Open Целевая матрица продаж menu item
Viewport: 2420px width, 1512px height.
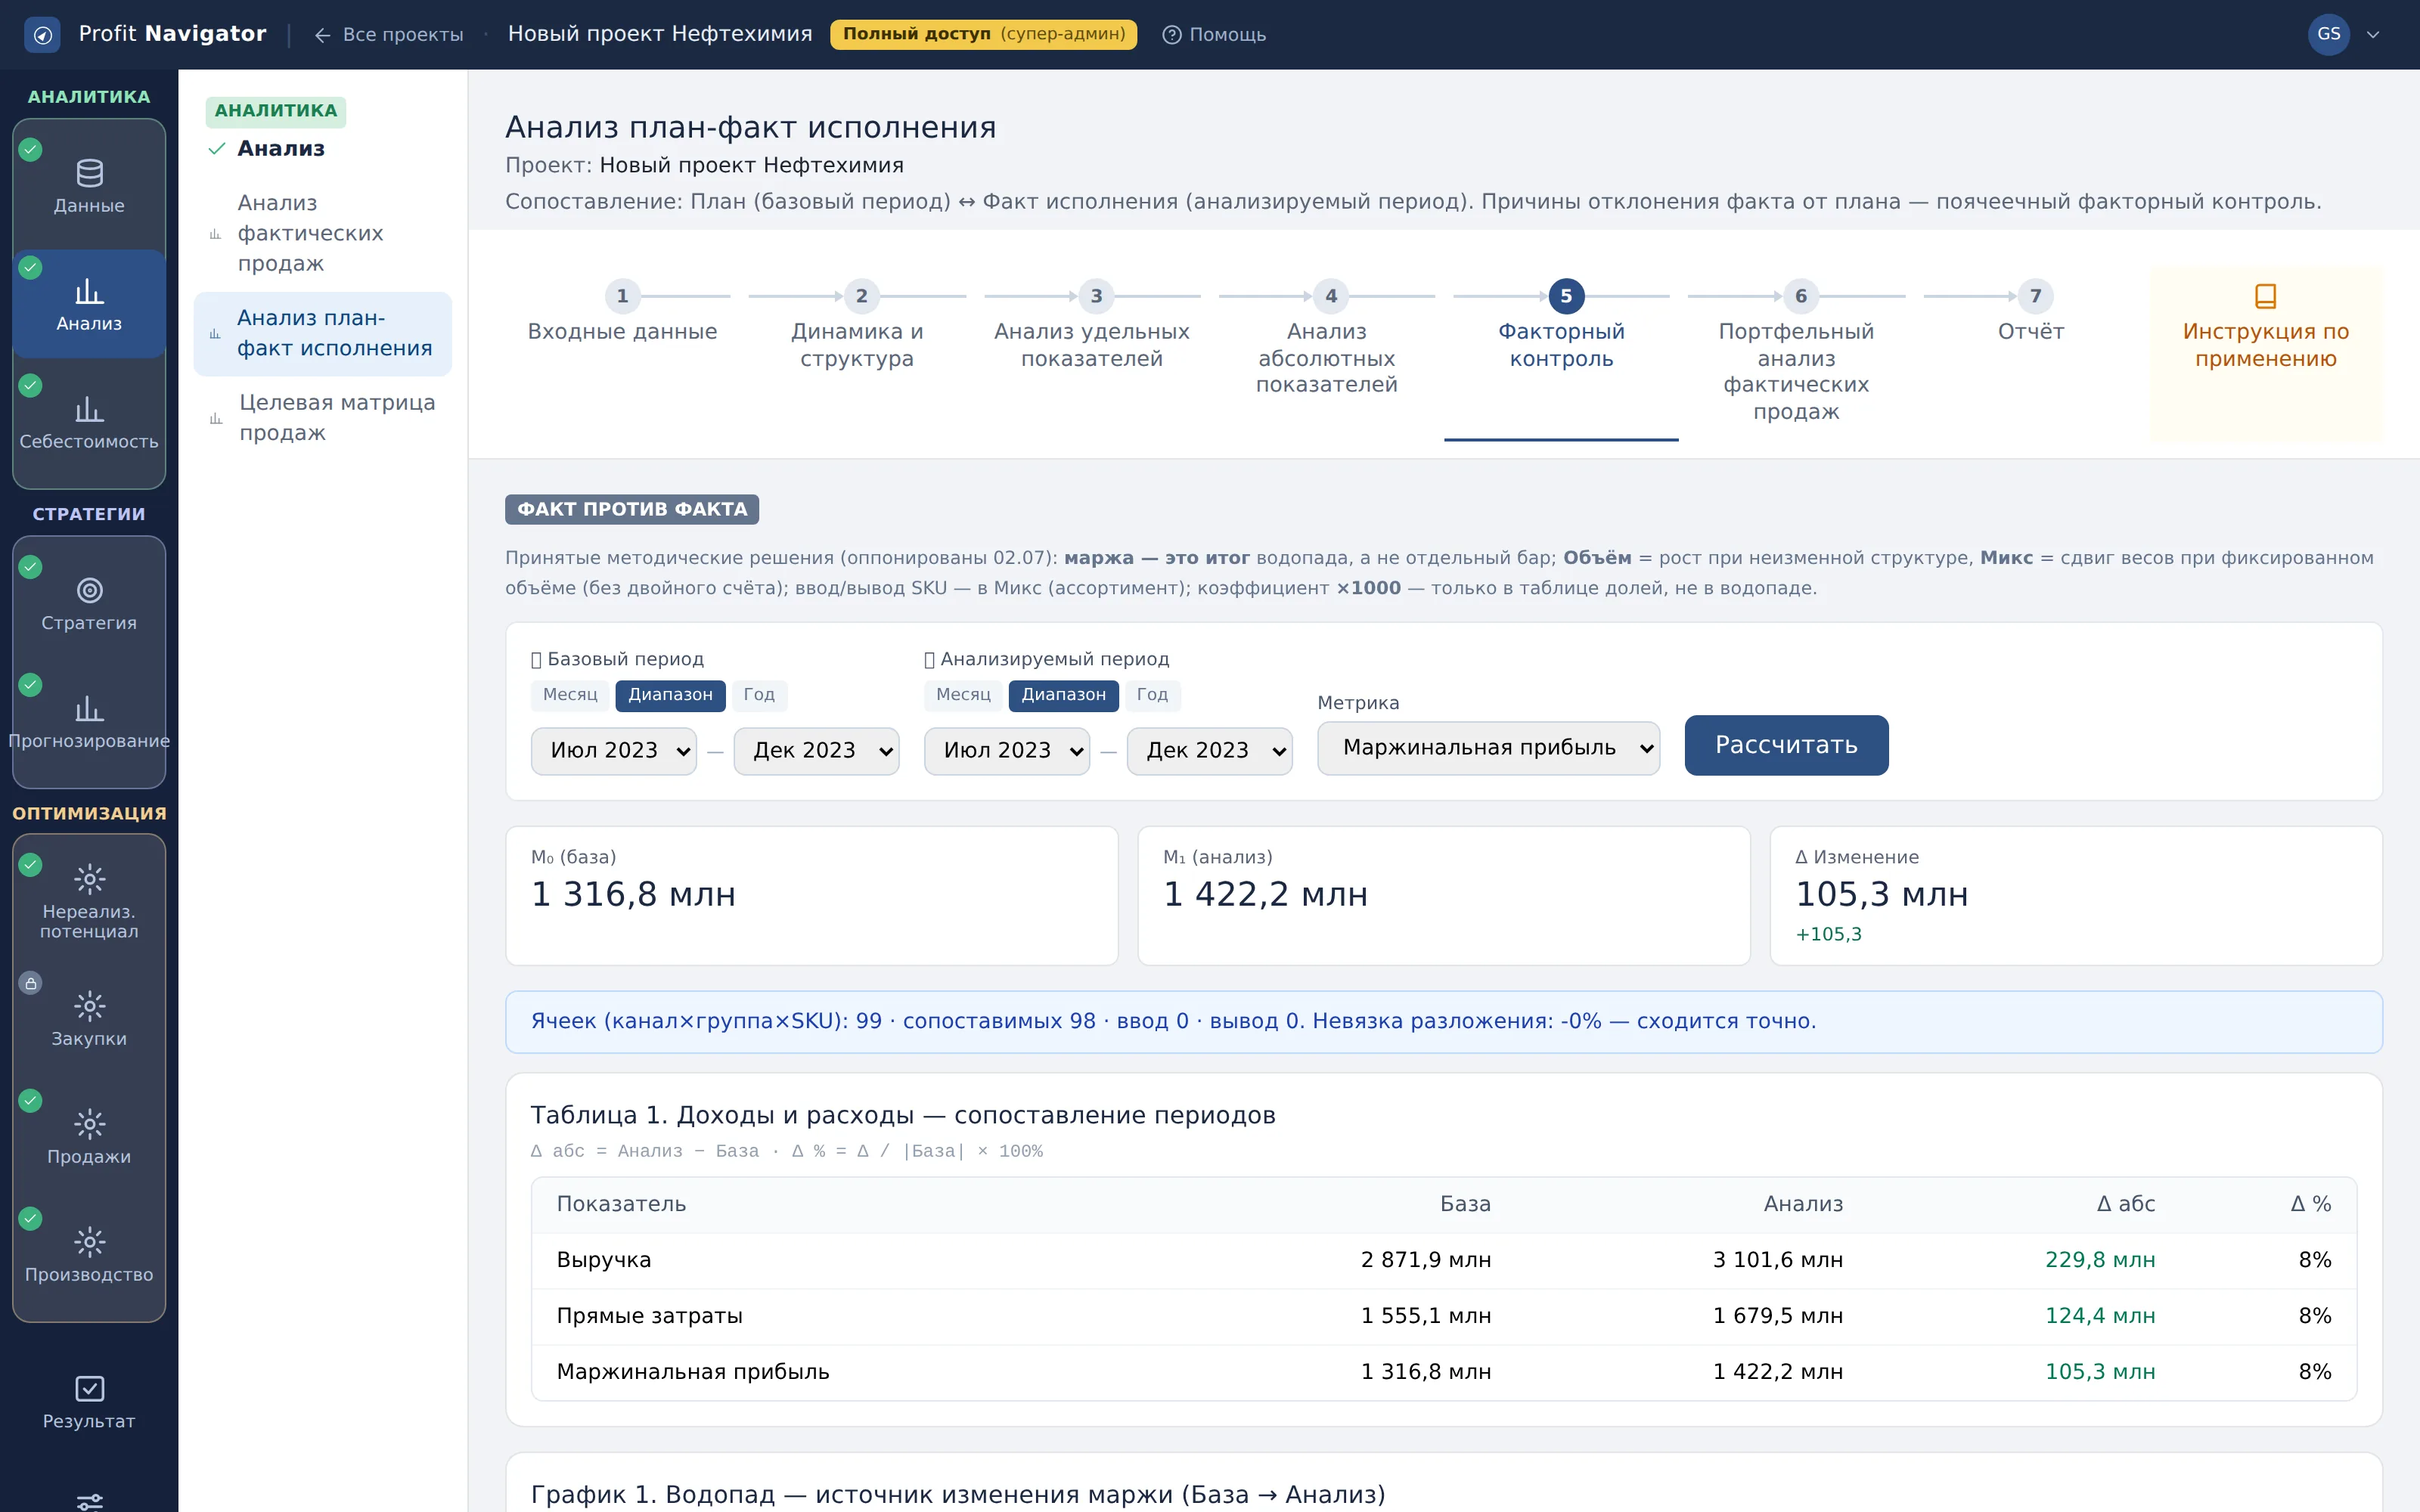(x=323, y=418)
